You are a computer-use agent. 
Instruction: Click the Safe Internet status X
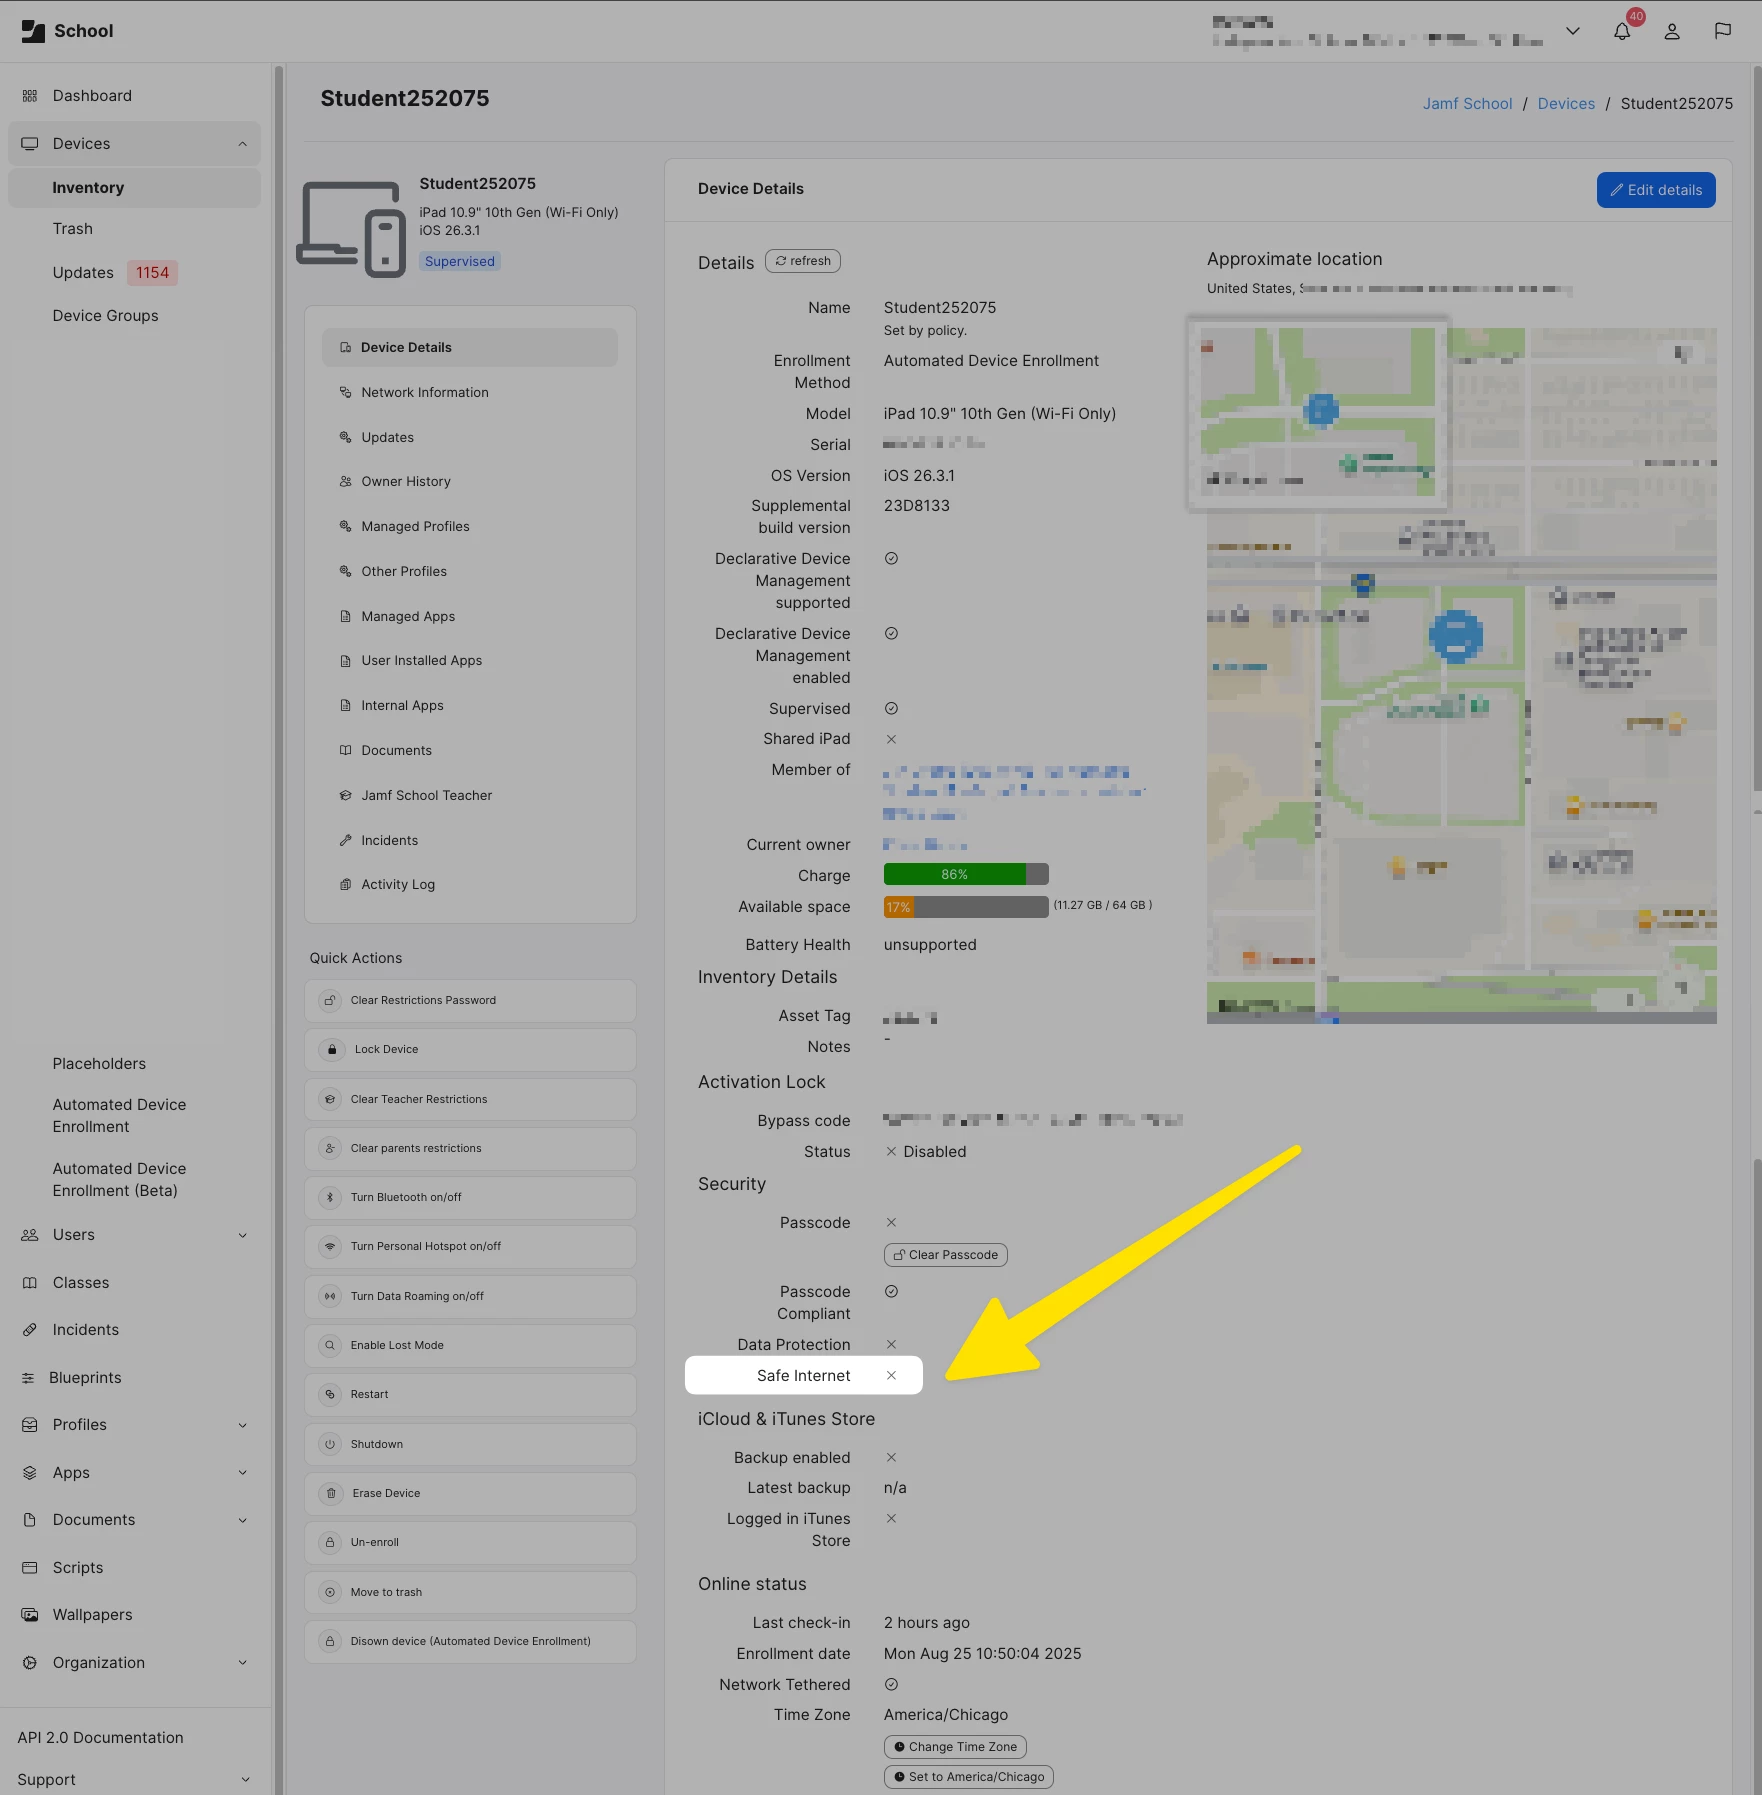point(891,1375)
